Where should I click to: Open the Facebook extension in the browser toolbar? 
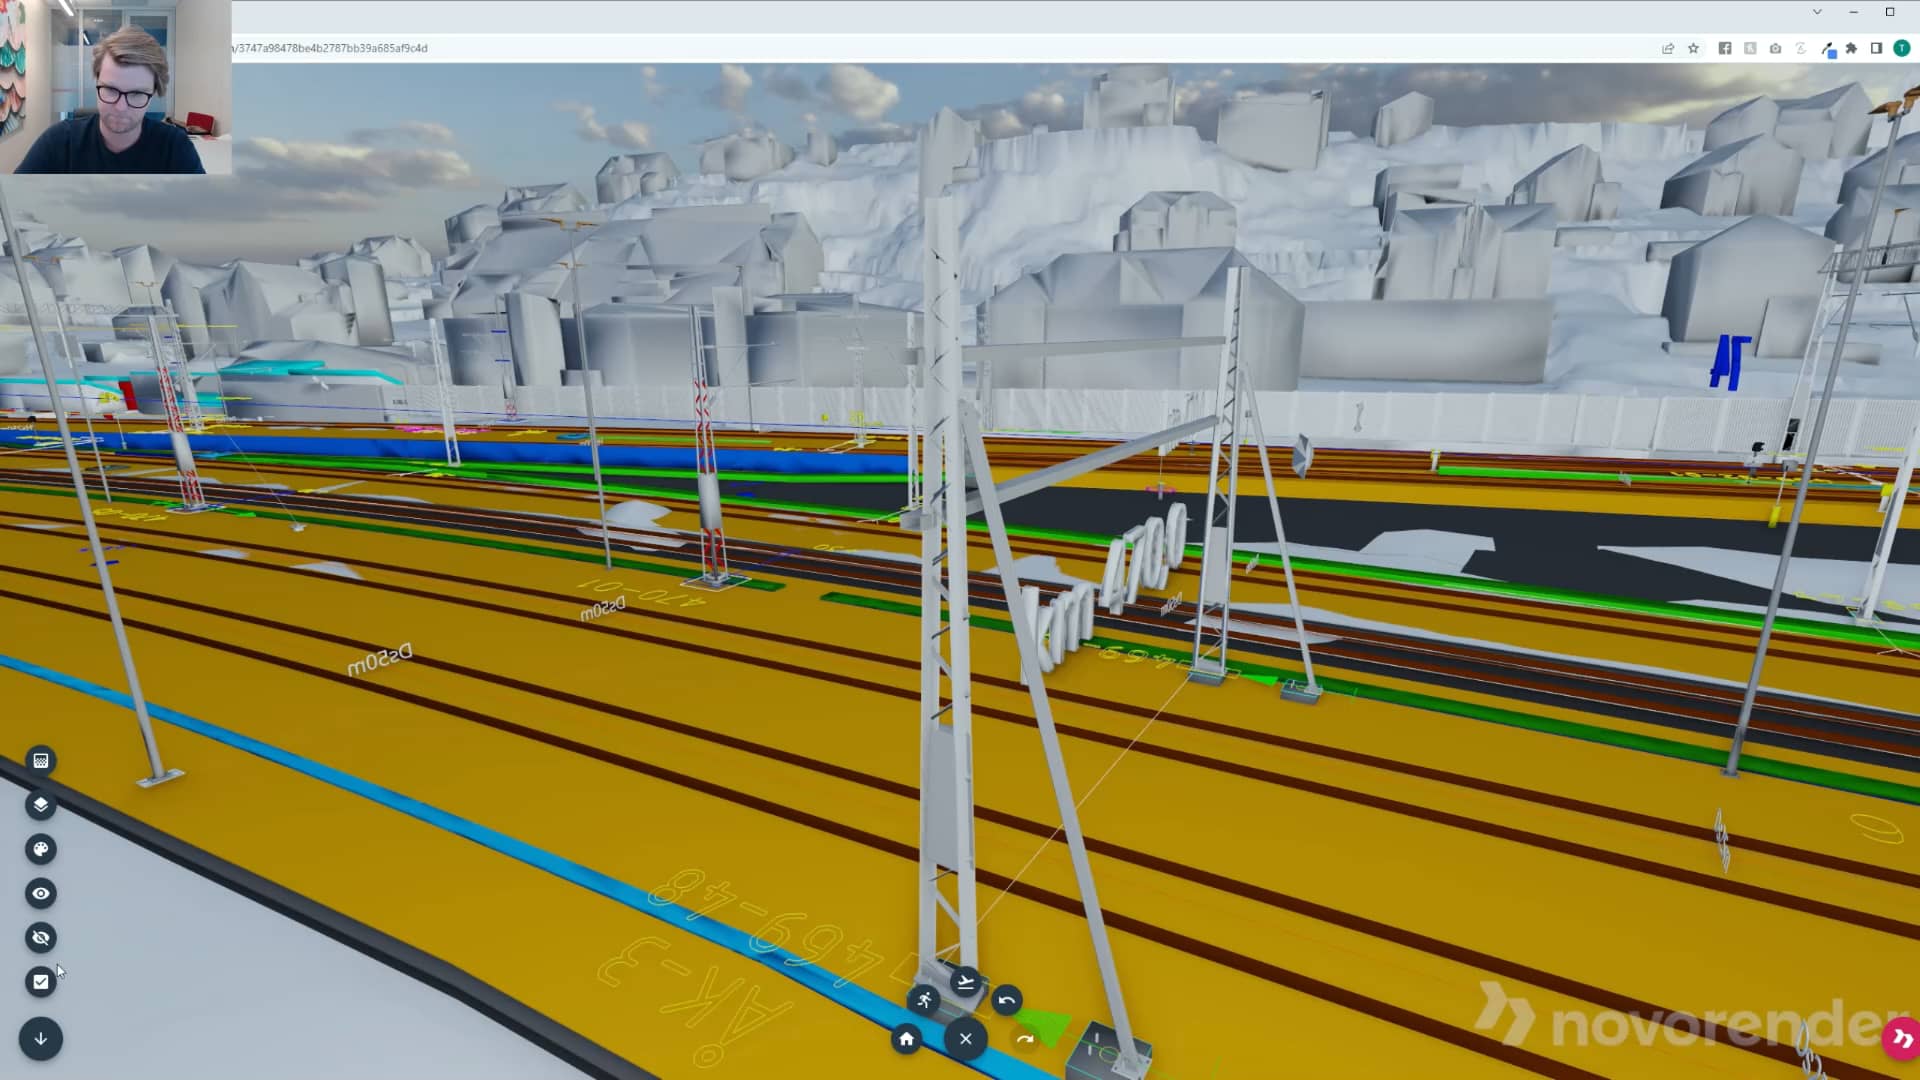pos(1723,48)
